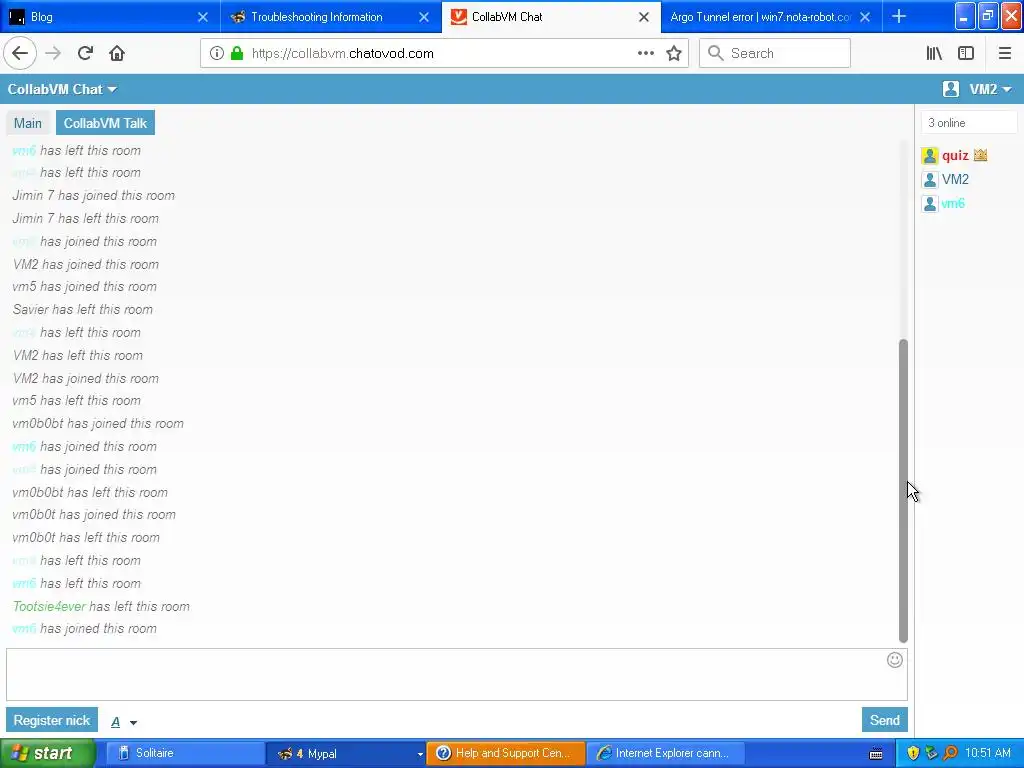Click Tootsie4ever name in chat log

tap(49, 607)
